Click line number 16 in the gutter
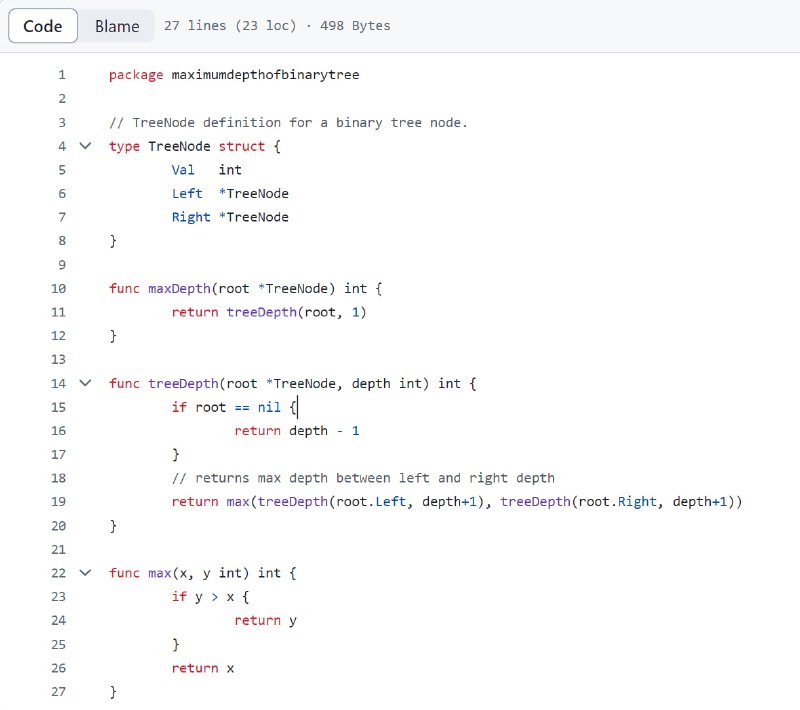The height and width of the screenshot is (710, 800). (x=59, y=431)
